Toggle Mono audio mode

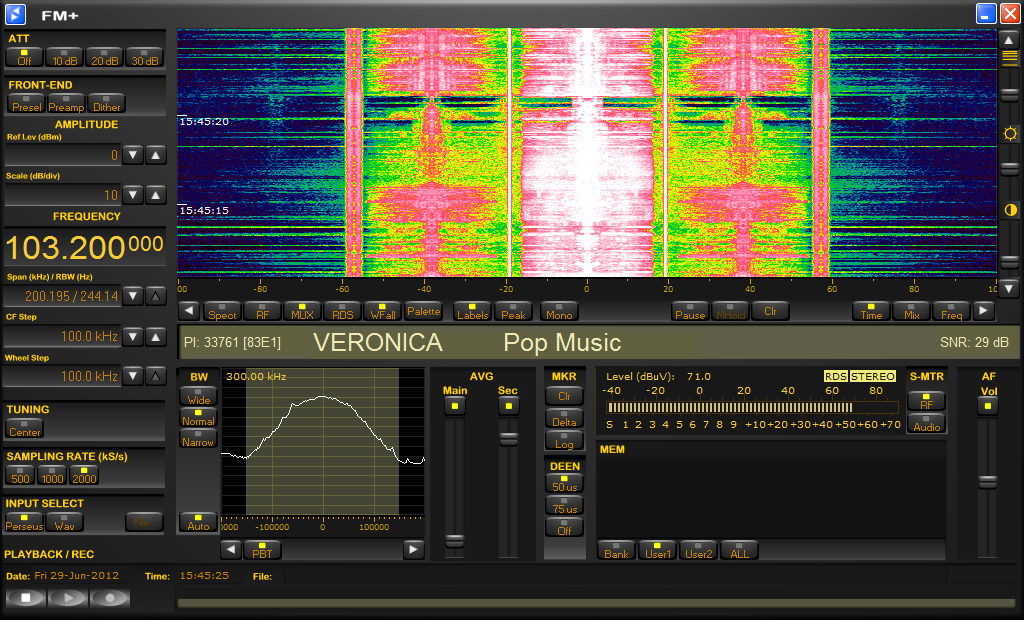click(x=558, y=311)
